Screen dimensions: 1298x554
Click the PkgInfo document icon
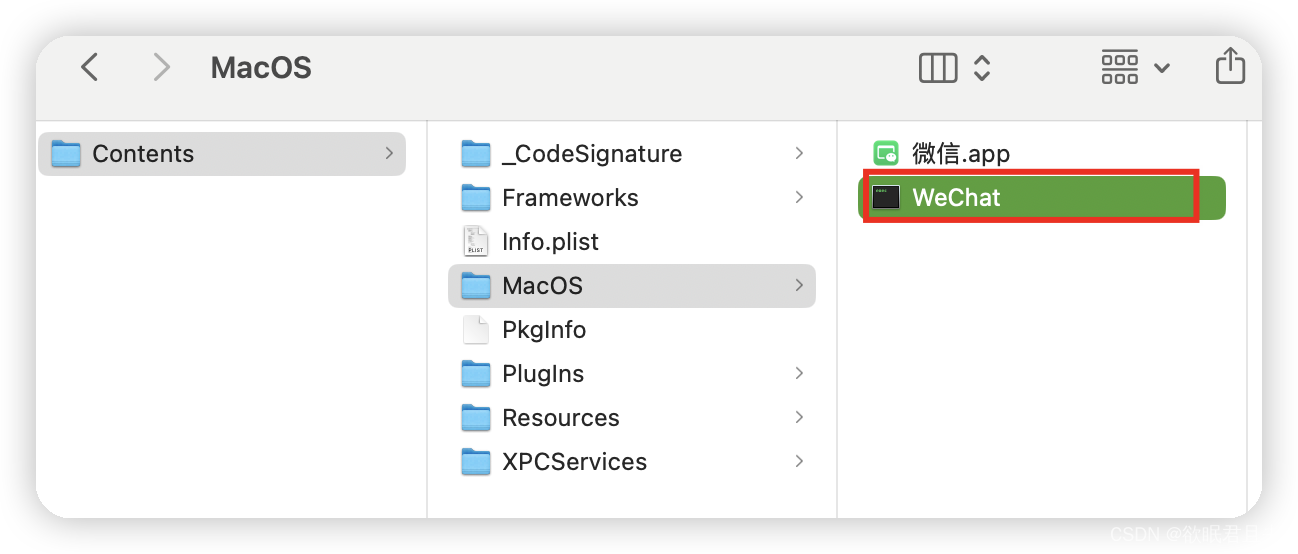(x=476, y=329)
